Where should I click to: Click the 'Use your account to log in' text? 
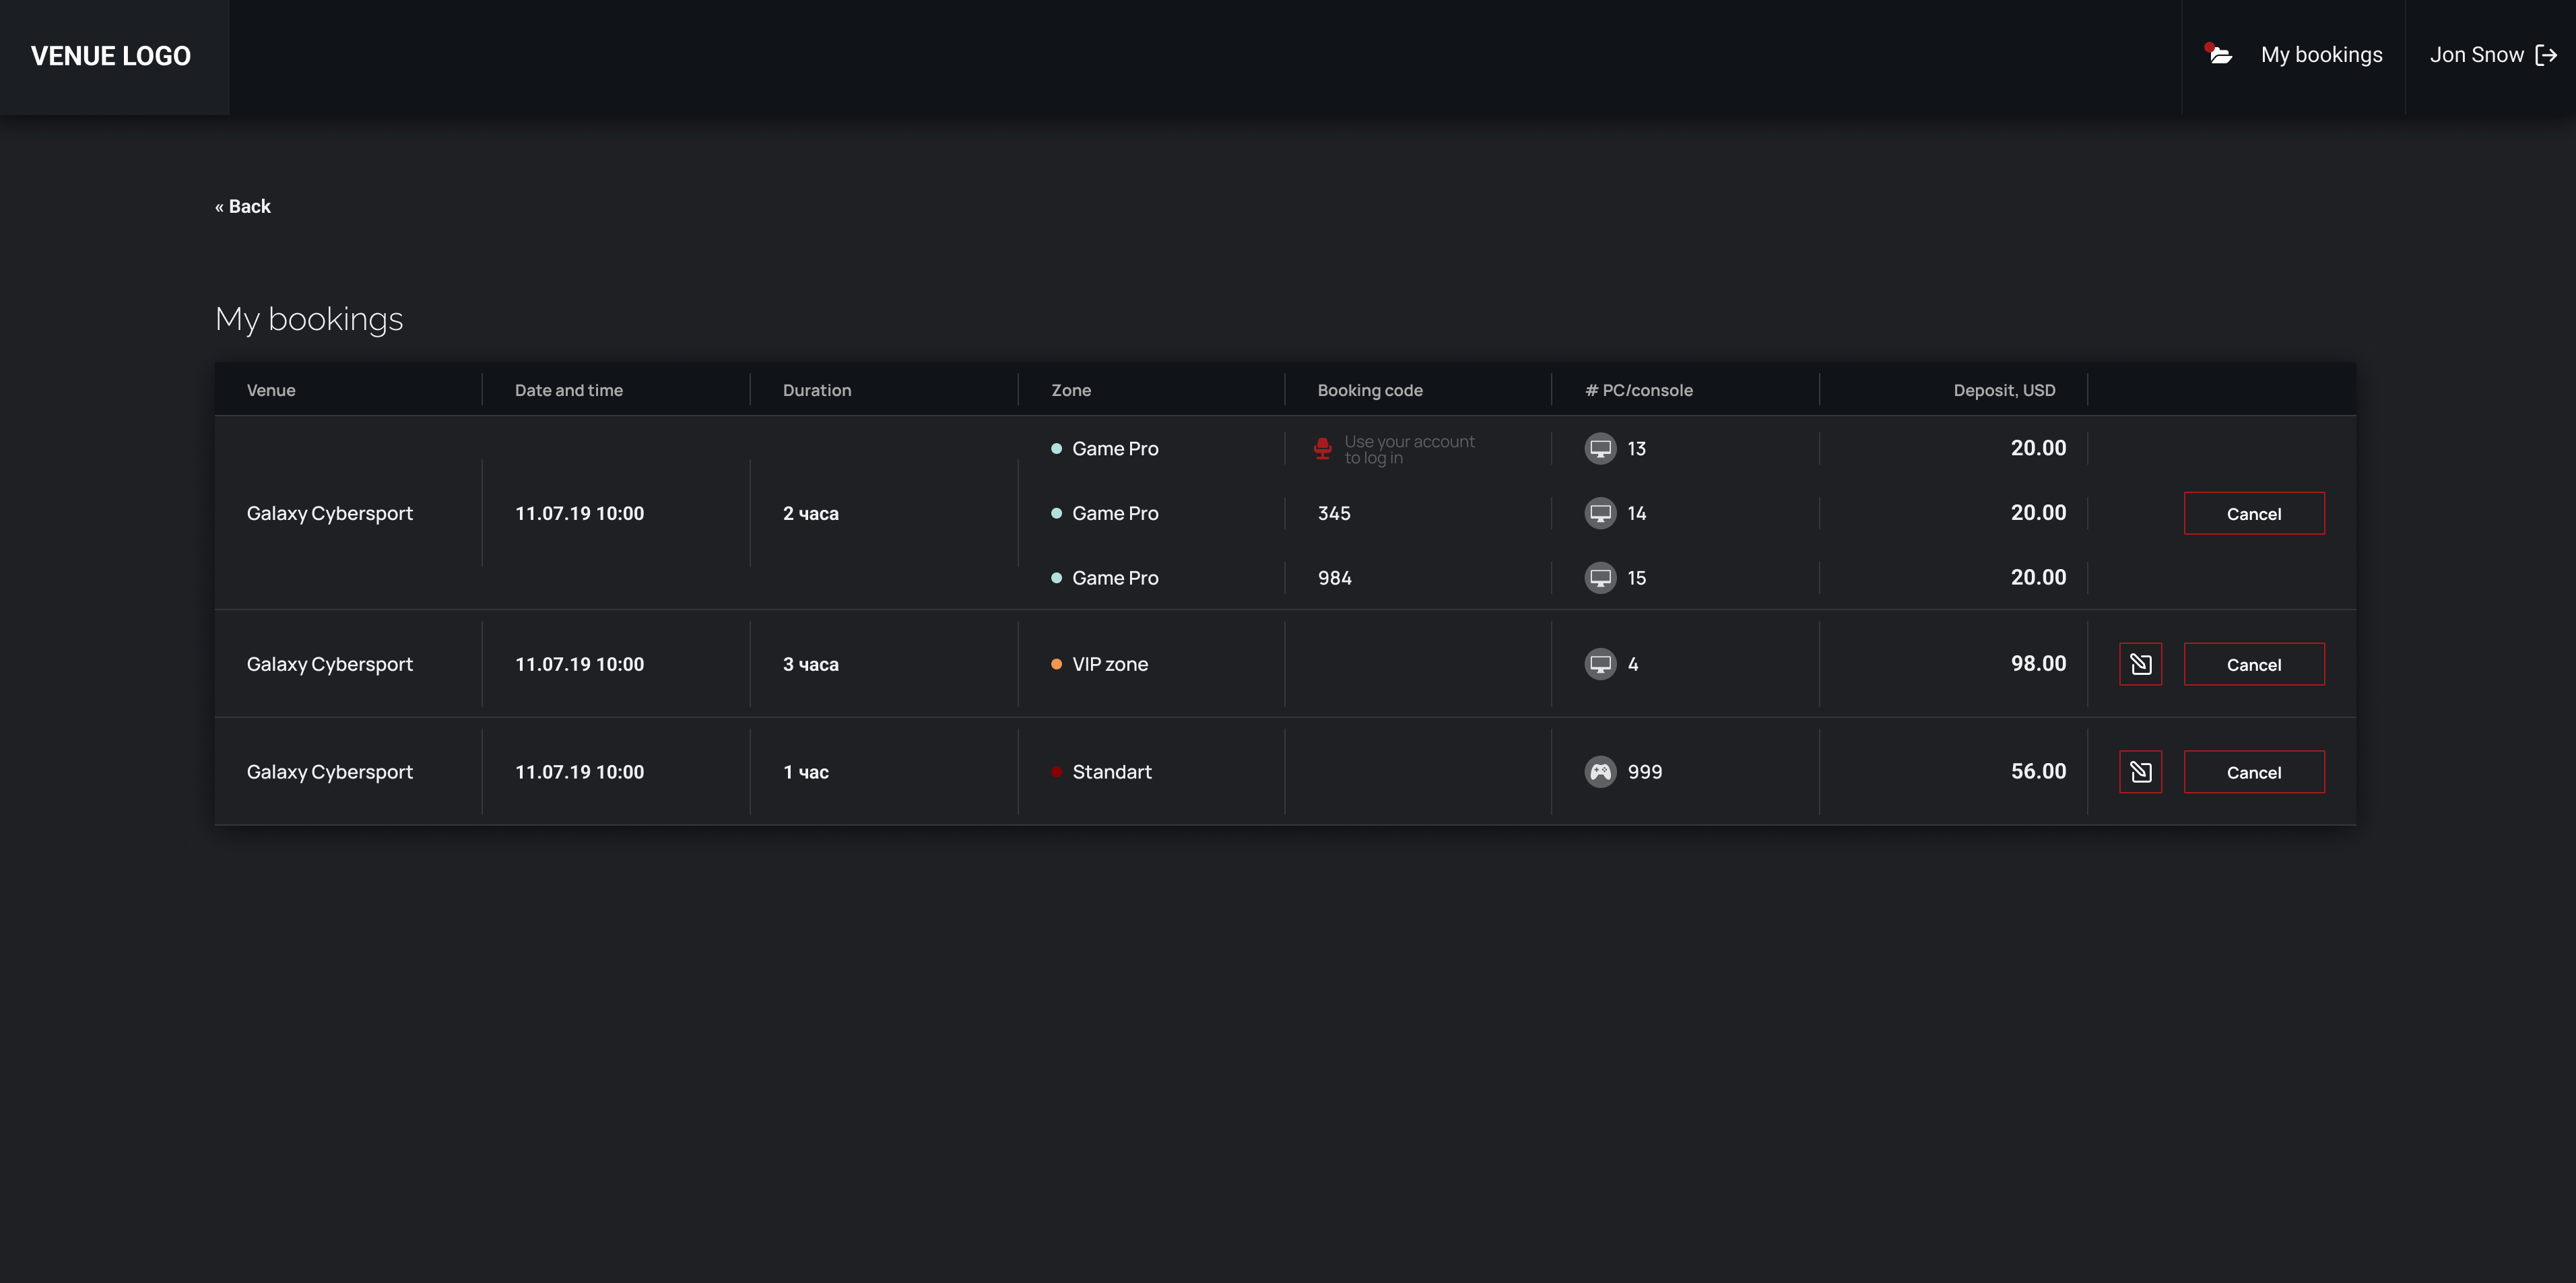coord(1409,449)
